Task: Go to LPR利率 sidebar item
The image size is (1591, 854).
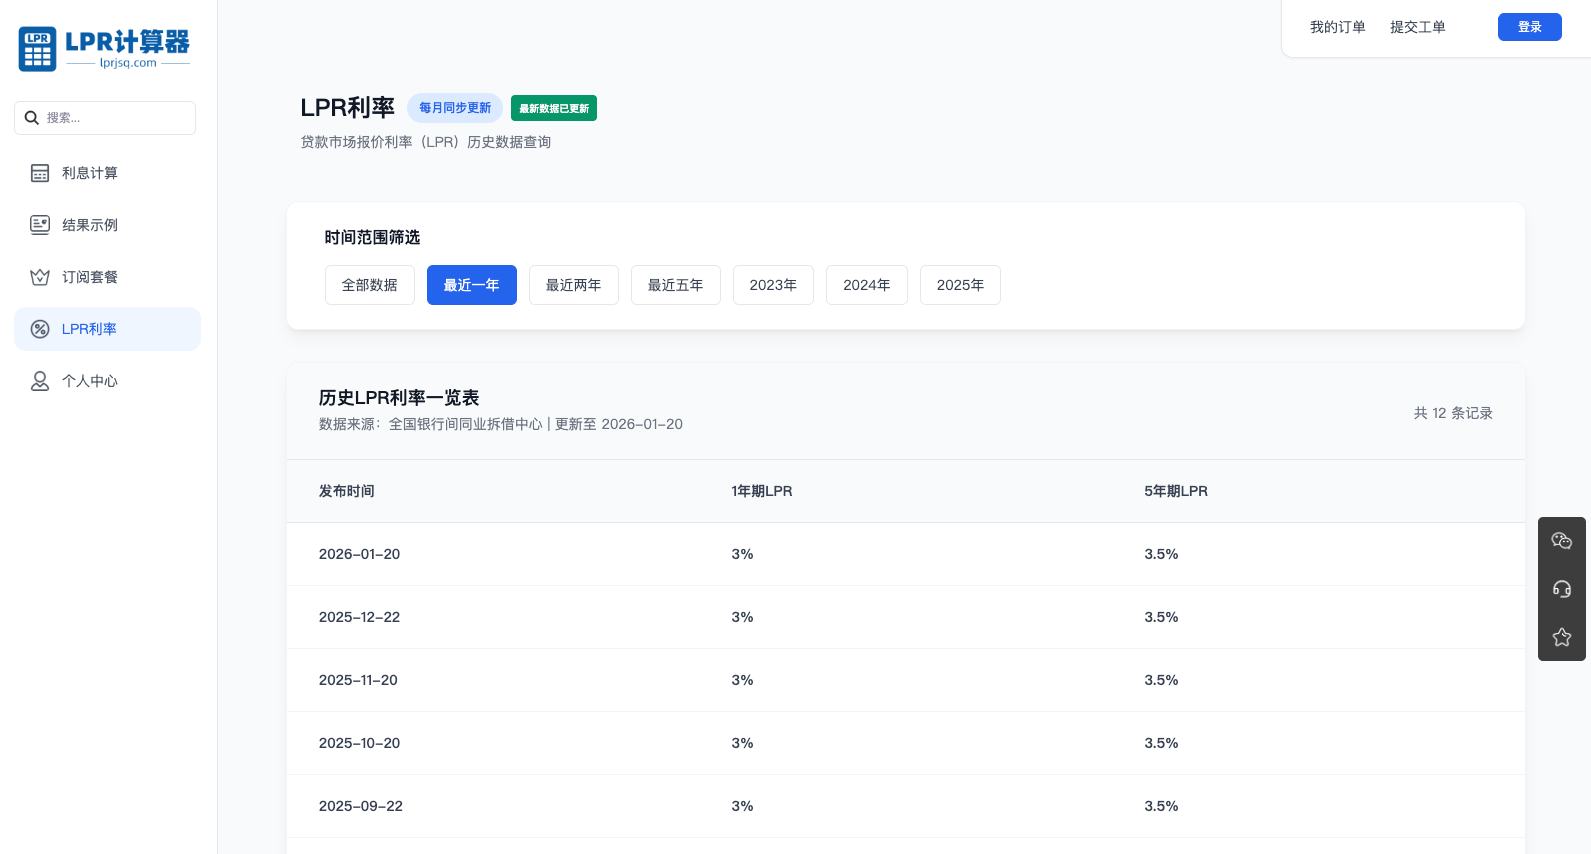Action: coord(90,329)
